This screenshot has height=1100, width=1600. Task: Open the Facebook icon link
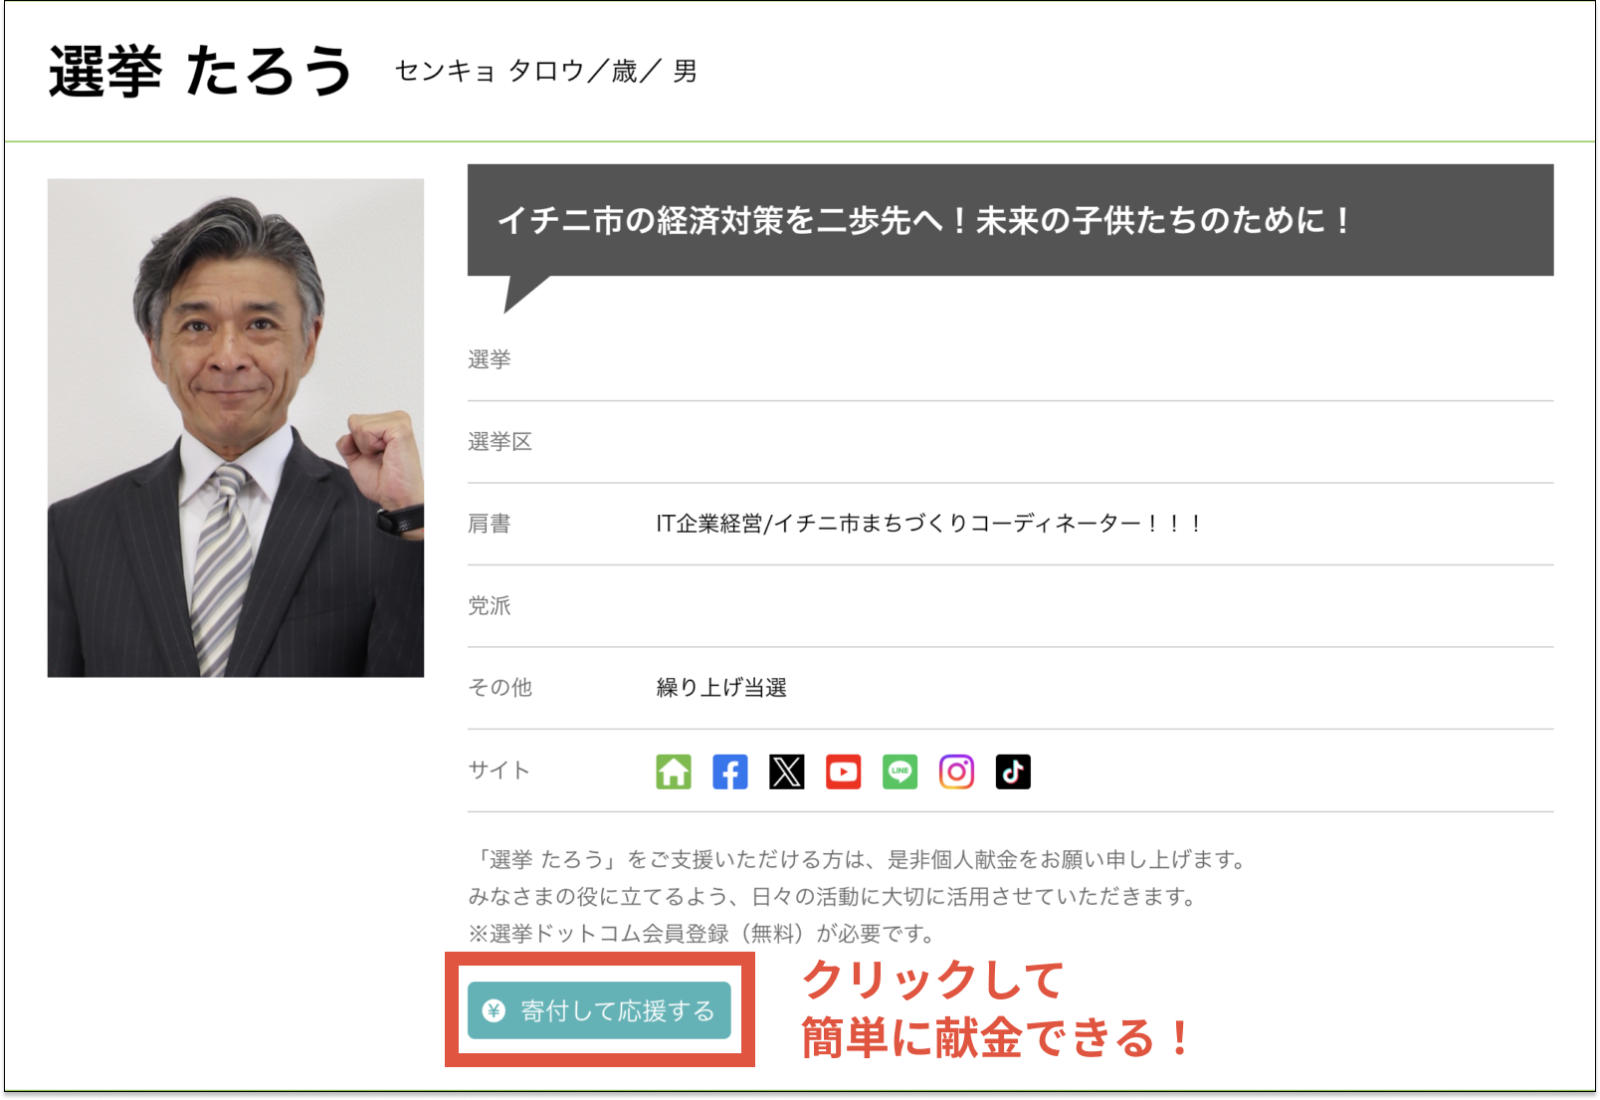[730, 771]
